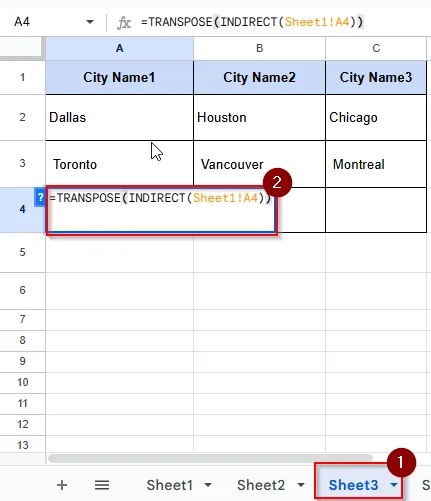Select row 6 header
This screenshot has width=431, height=501.
click(x=22, y=290)
